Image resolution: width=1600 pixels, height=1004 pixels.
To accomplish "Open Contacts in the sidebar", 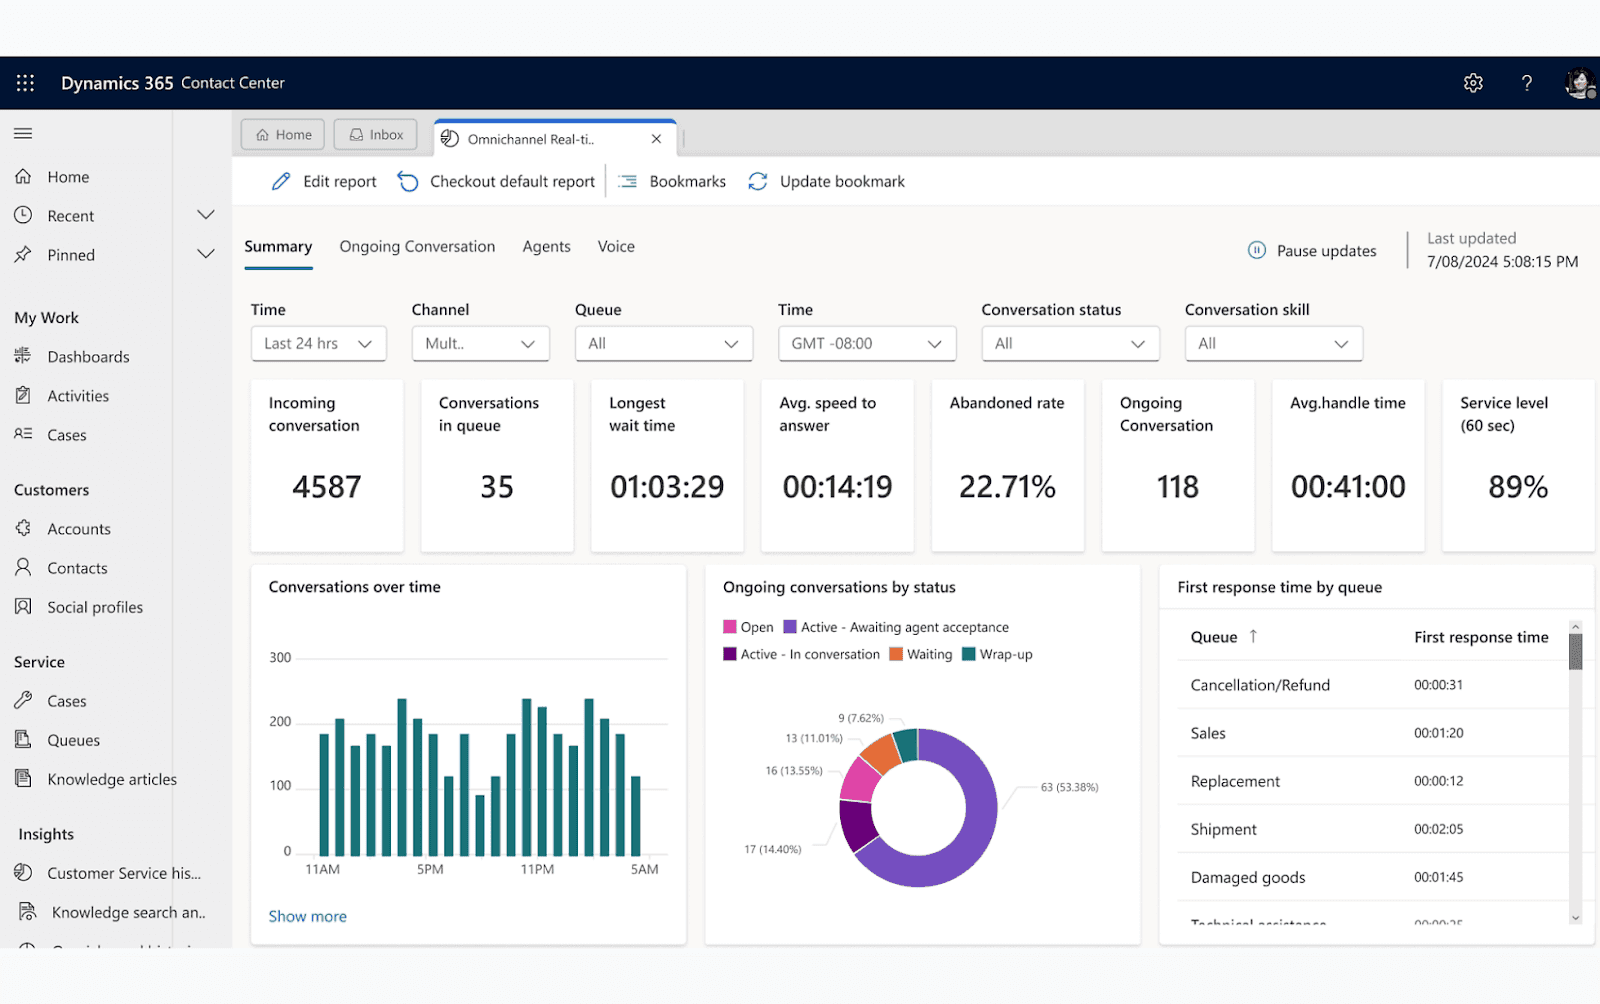I will pyautogui.click(x=78, y=567).
